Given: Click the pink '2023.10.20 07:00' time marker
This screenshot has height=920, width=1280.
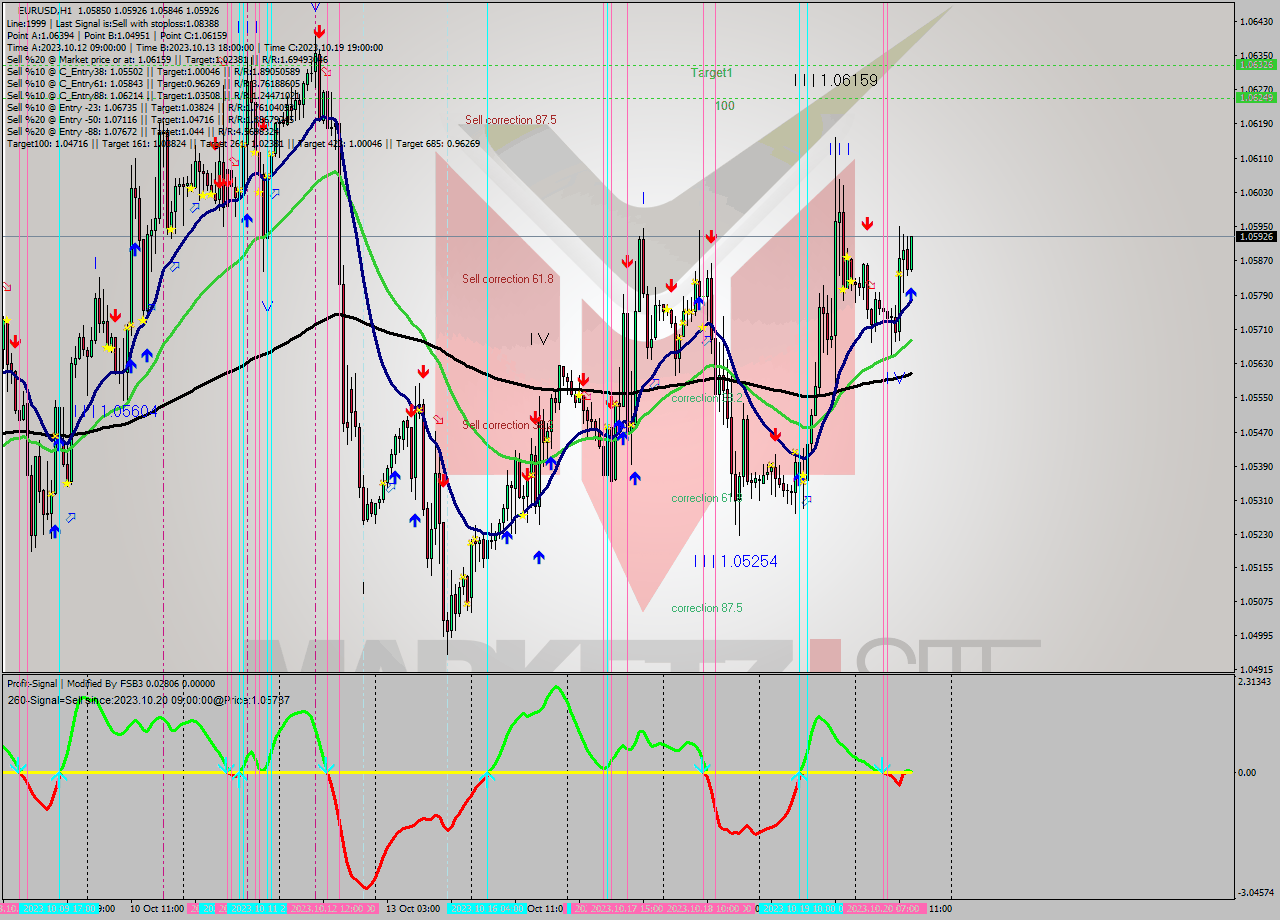Looking at the screenshot, I should [x=886, y=909].
